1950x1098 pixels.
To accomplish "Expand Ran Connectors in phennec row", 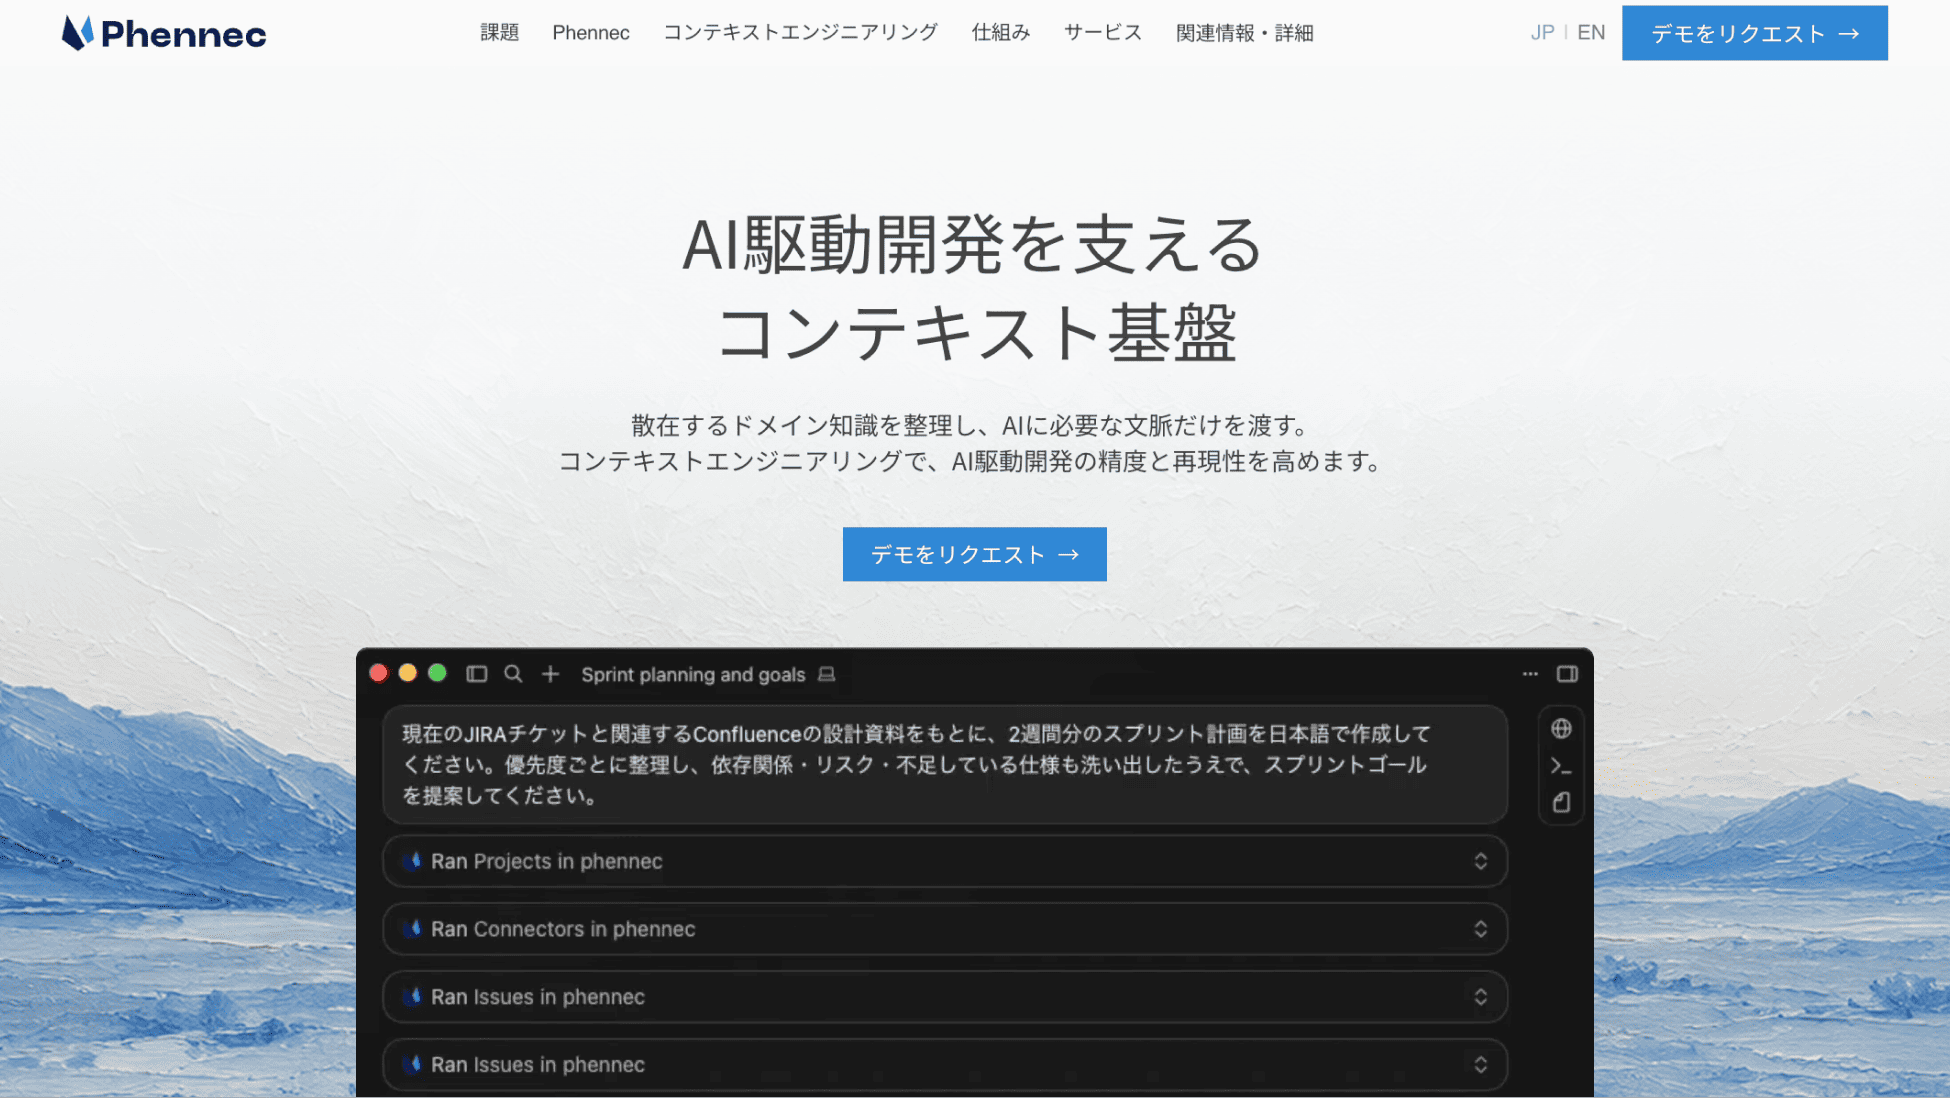I will click(x=945, y=929).
